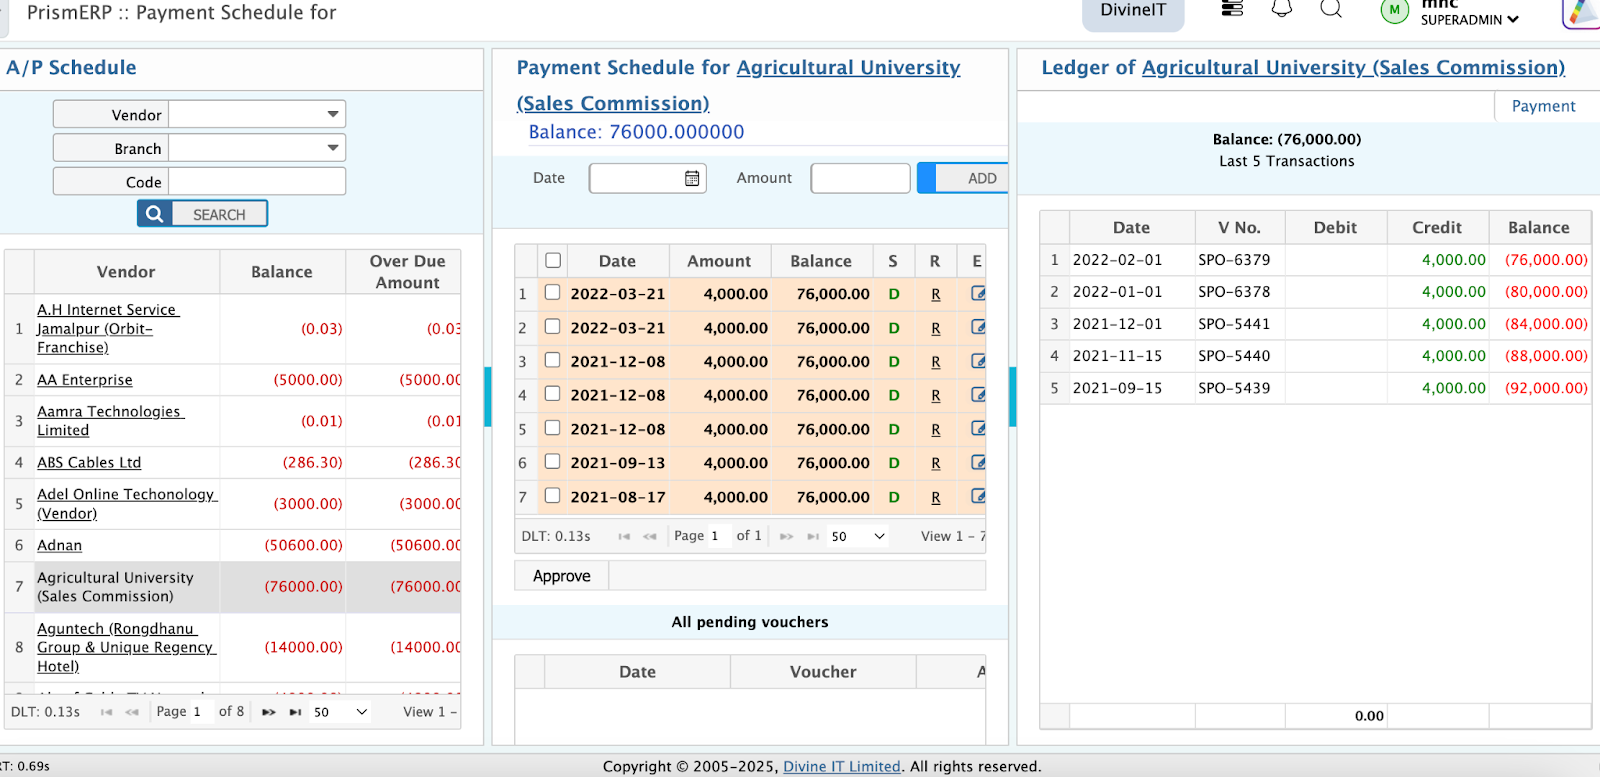Go to last page in vendor grid
The image size is (1600, 777).
[295, 712]
